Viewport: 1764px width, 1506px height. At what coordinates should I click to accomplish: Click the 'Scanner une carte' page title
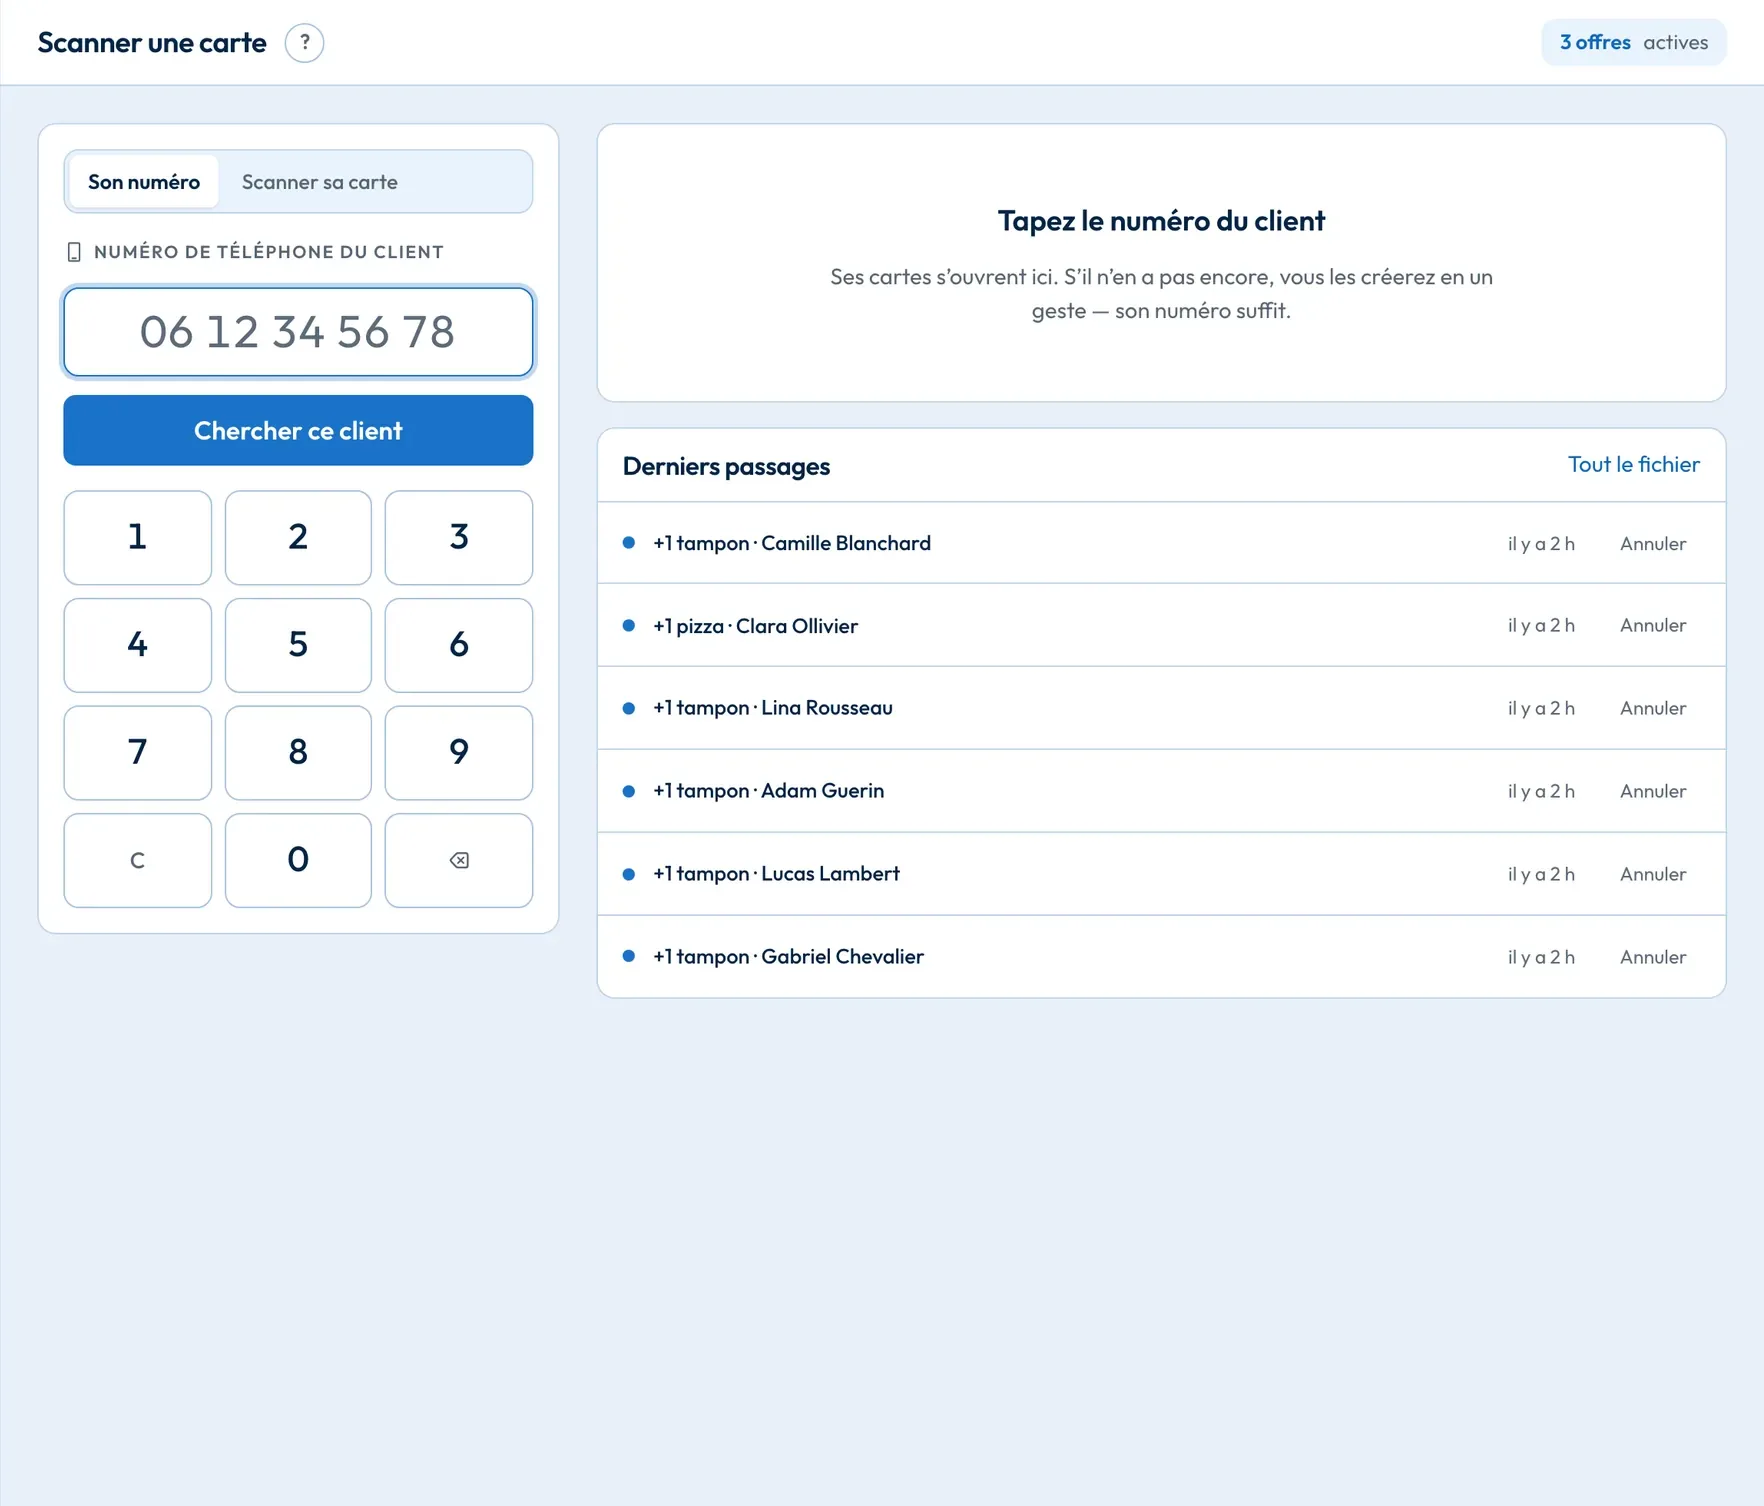[x=152, y=43]
